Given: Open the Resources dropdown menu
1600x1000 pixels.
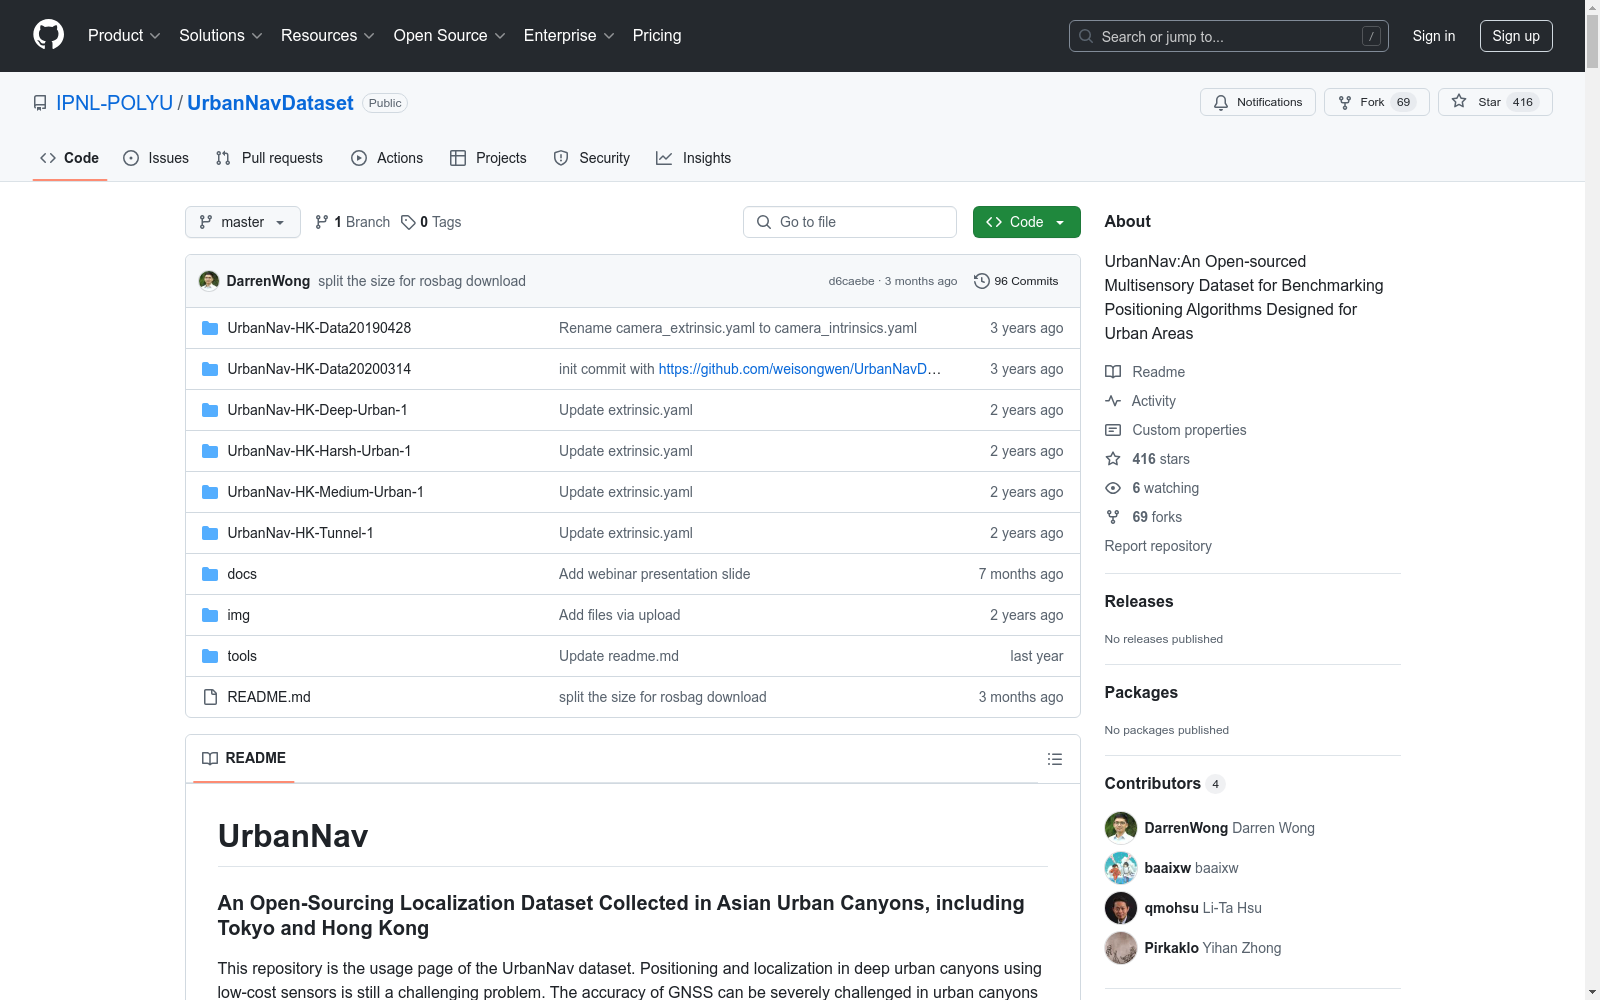Looking at the screenshot, I should [x=328, y=36].
